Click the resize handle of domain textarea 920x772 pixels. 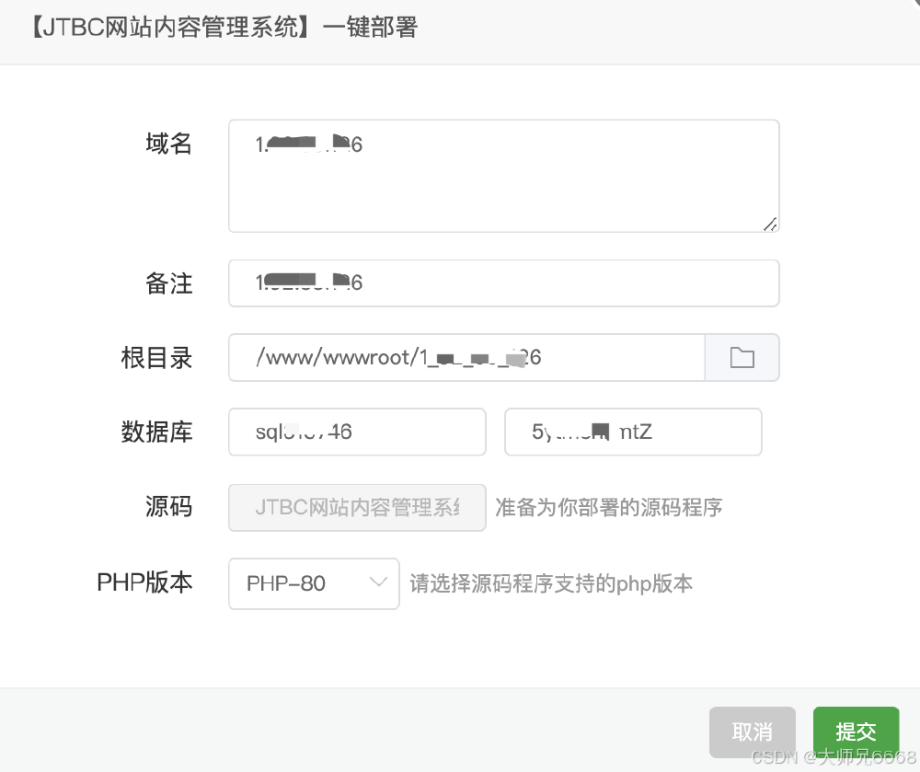pyautogui.click(x=770, y=224)
